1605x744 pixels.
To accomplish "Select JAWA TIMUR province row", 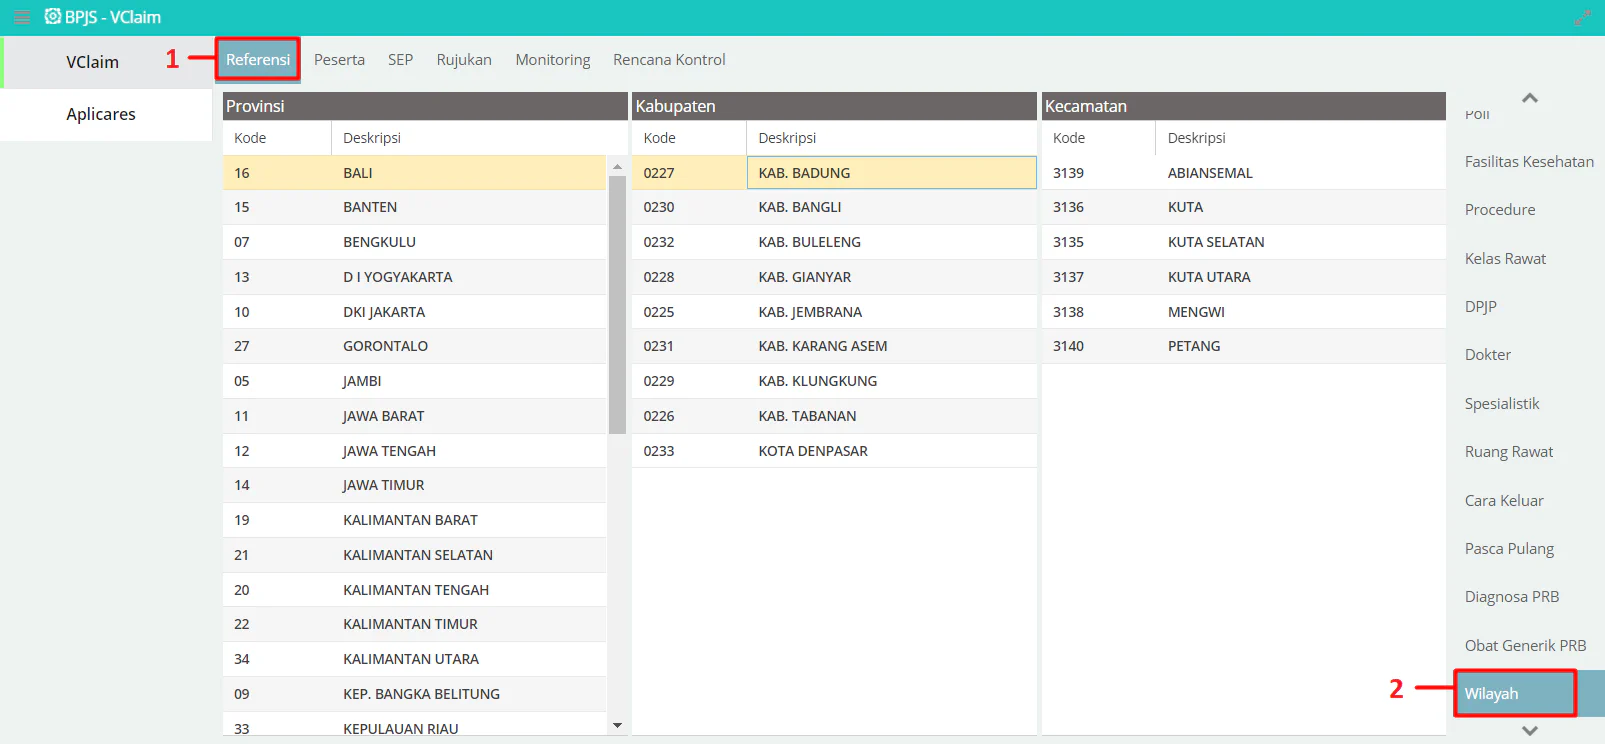I will click(x=415, y=485).
